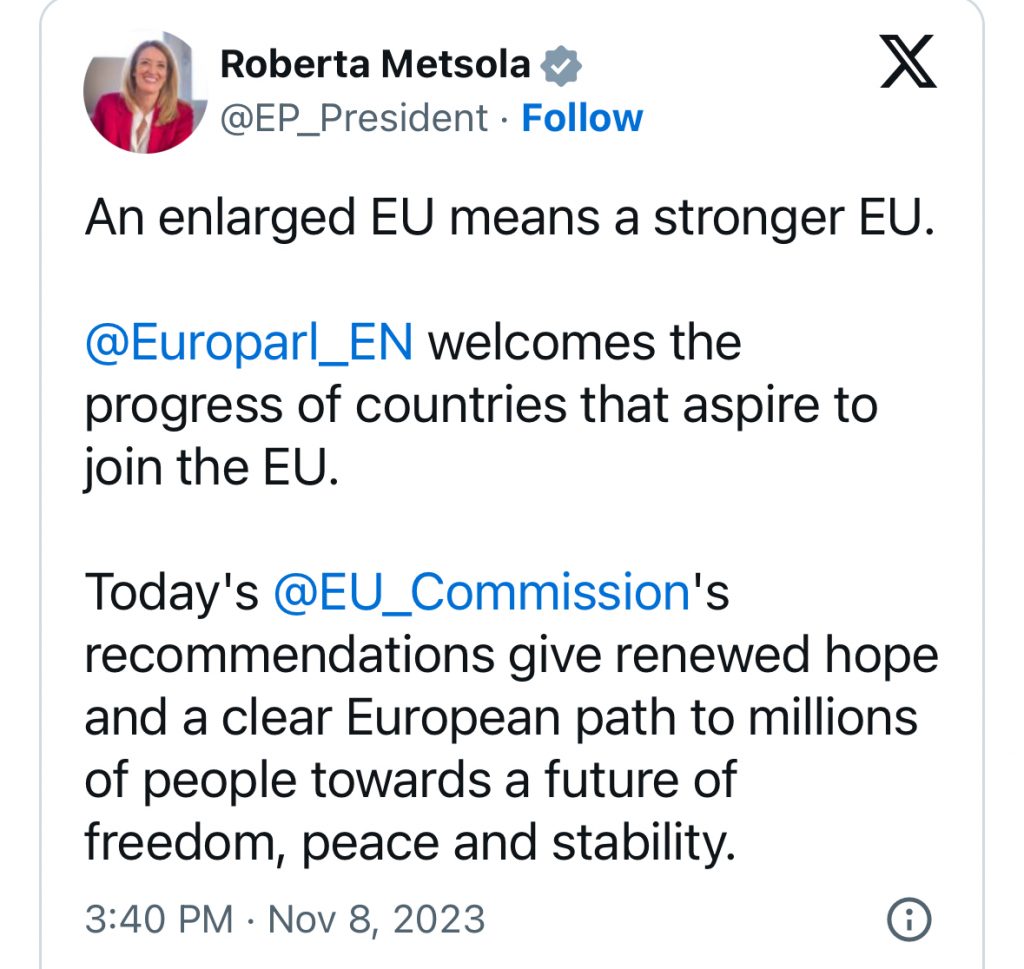The image size is (1024, 969).
Task: Click the 3:40 PM timestamp
Action: point(159,919)
